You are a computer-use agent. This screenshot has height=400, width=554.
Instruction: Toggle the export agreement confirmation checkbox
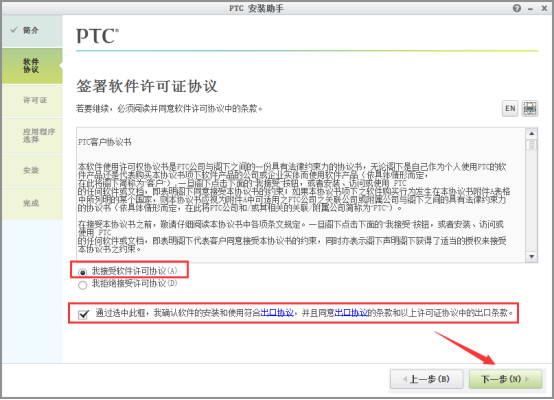point(83,314)
